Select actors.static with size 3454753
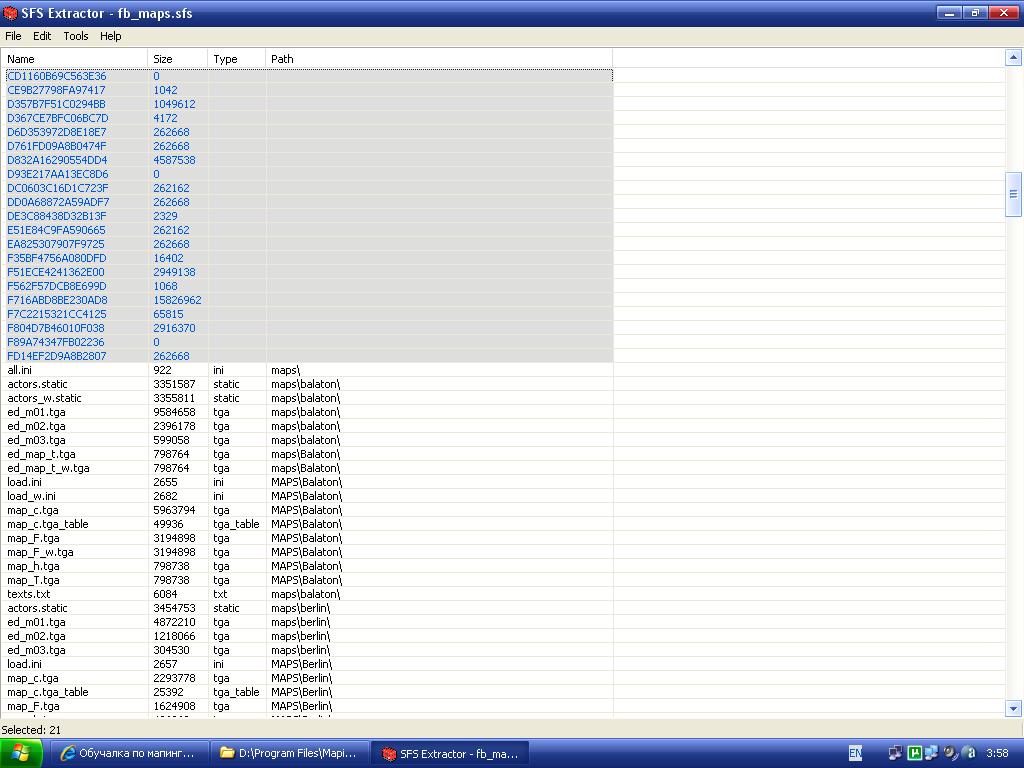This screenshot has height=768, width=1024. click(x=307, y=608)
